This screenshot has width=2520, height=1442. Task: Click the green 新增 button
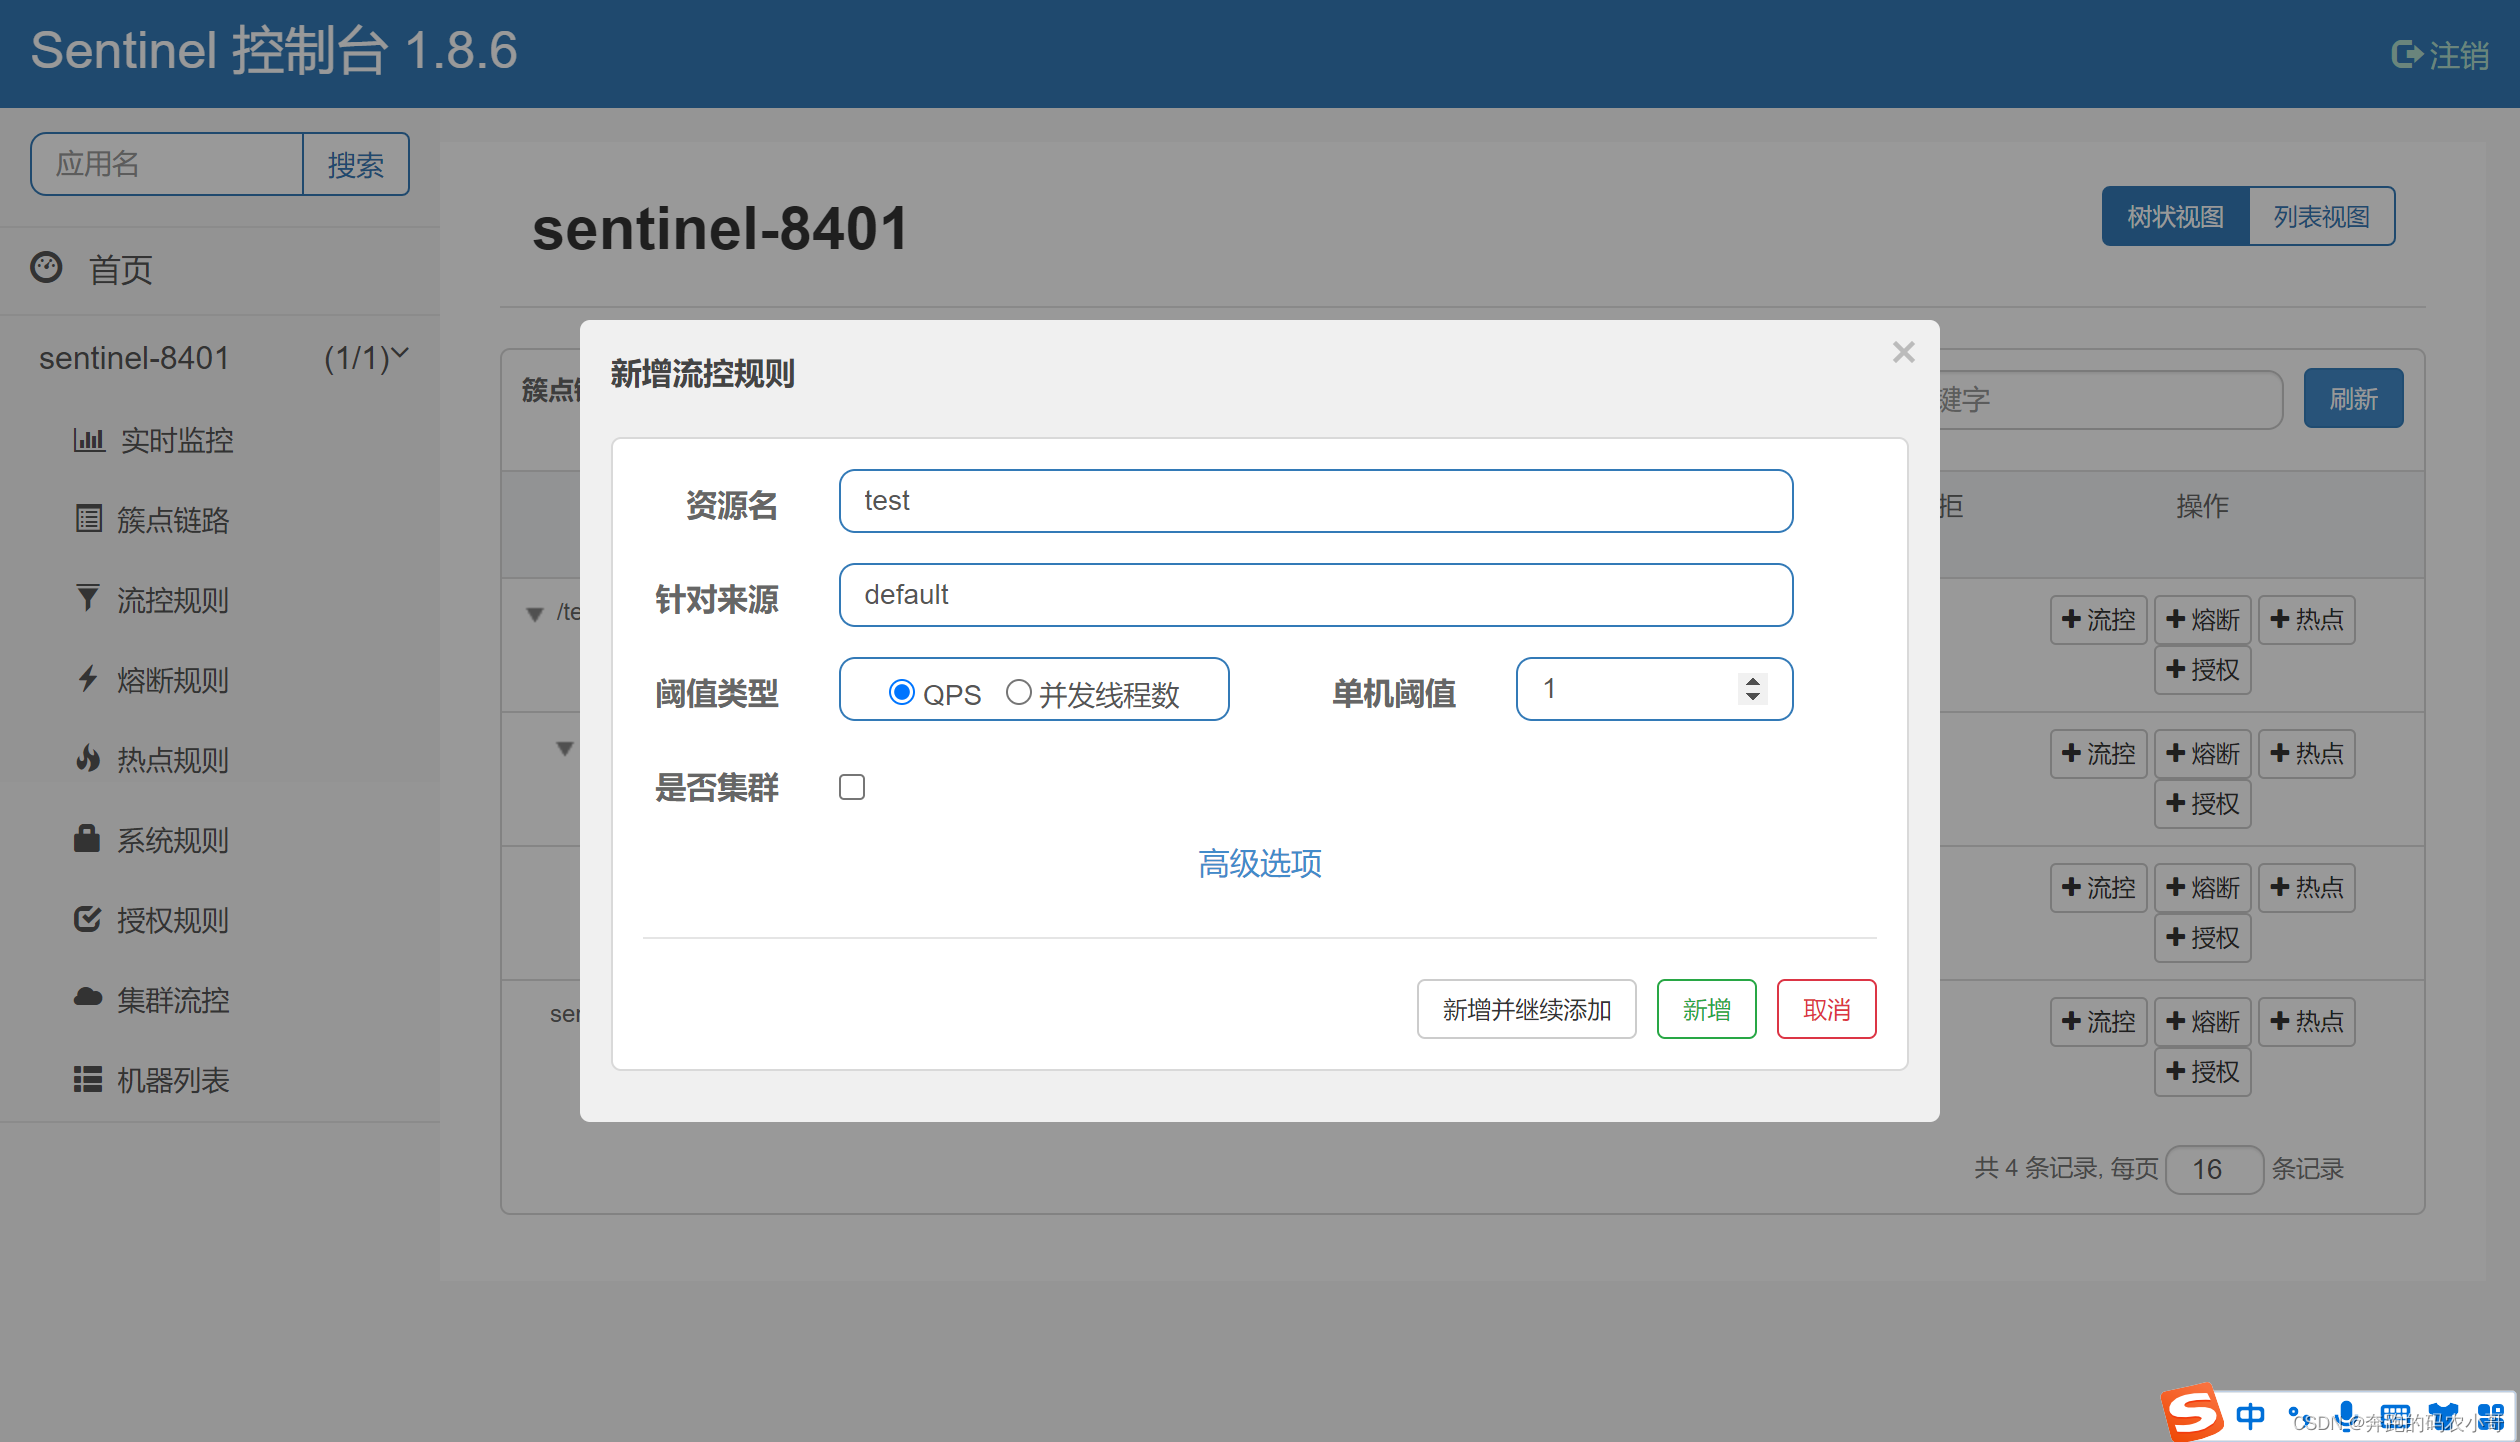pyautogui.click(x=1706, y=1009)
